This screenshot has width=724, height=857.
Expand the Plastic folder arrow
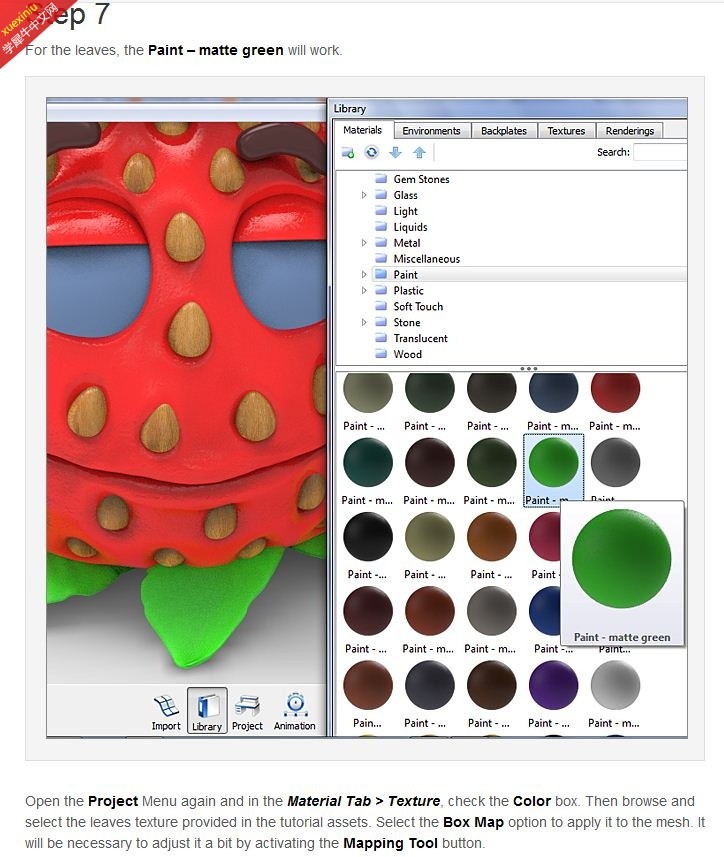364,290
